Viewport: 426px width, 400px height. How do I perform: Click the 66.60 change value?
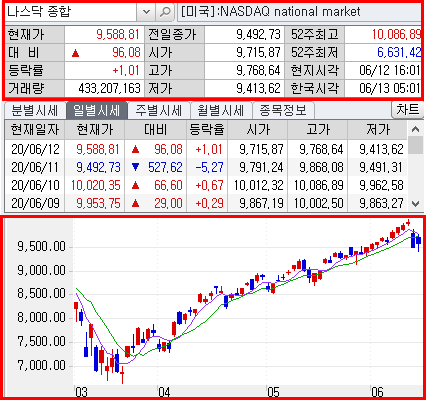pyautogui.click(x=168, y=185)
